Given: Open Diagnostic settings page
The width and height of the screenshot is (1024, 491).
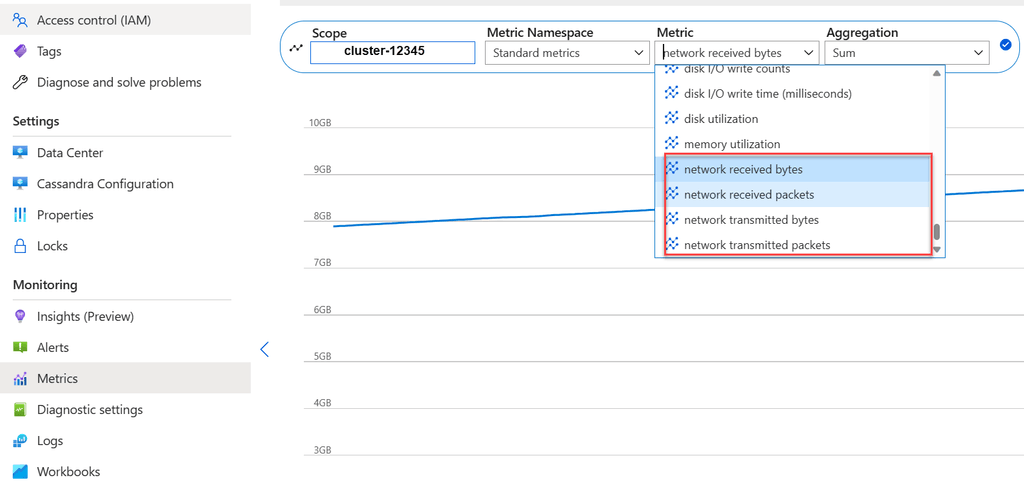Looking at the screenshot, I should 89,410.
